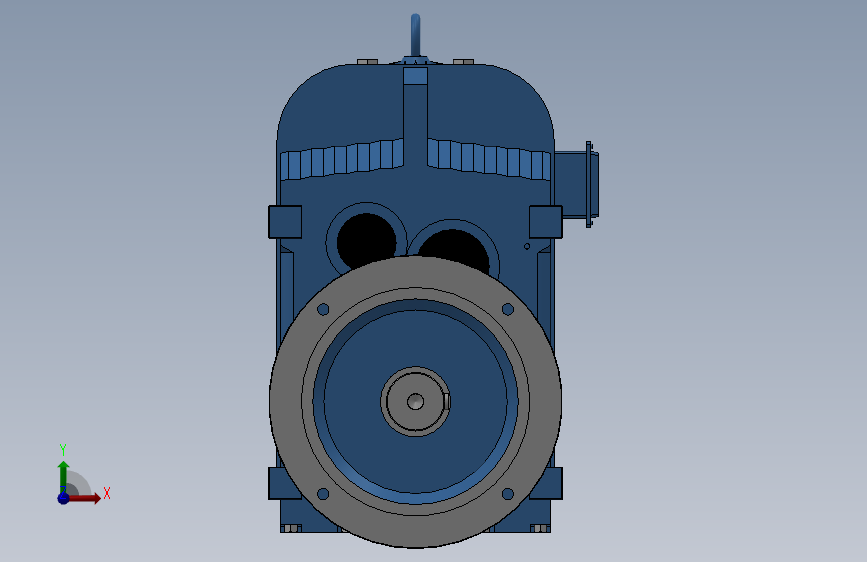Select the vertical center rib on the housing top
867x562 pixels.
[x=415, y=116]
